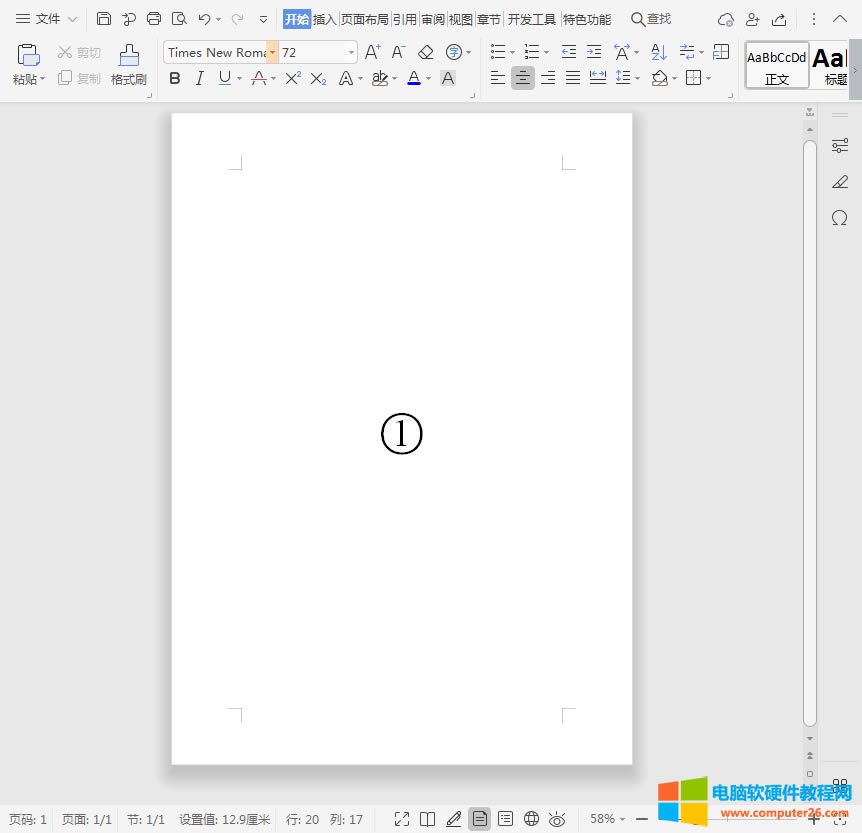The image size is (862, 833).
Task: Toggle Italic formatting
Action: point(199,78)
